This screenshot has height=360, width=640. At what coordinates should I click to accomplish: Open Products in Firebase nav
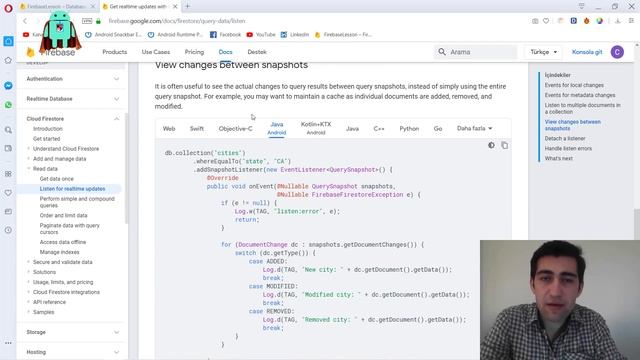click(x=115, y=52)
